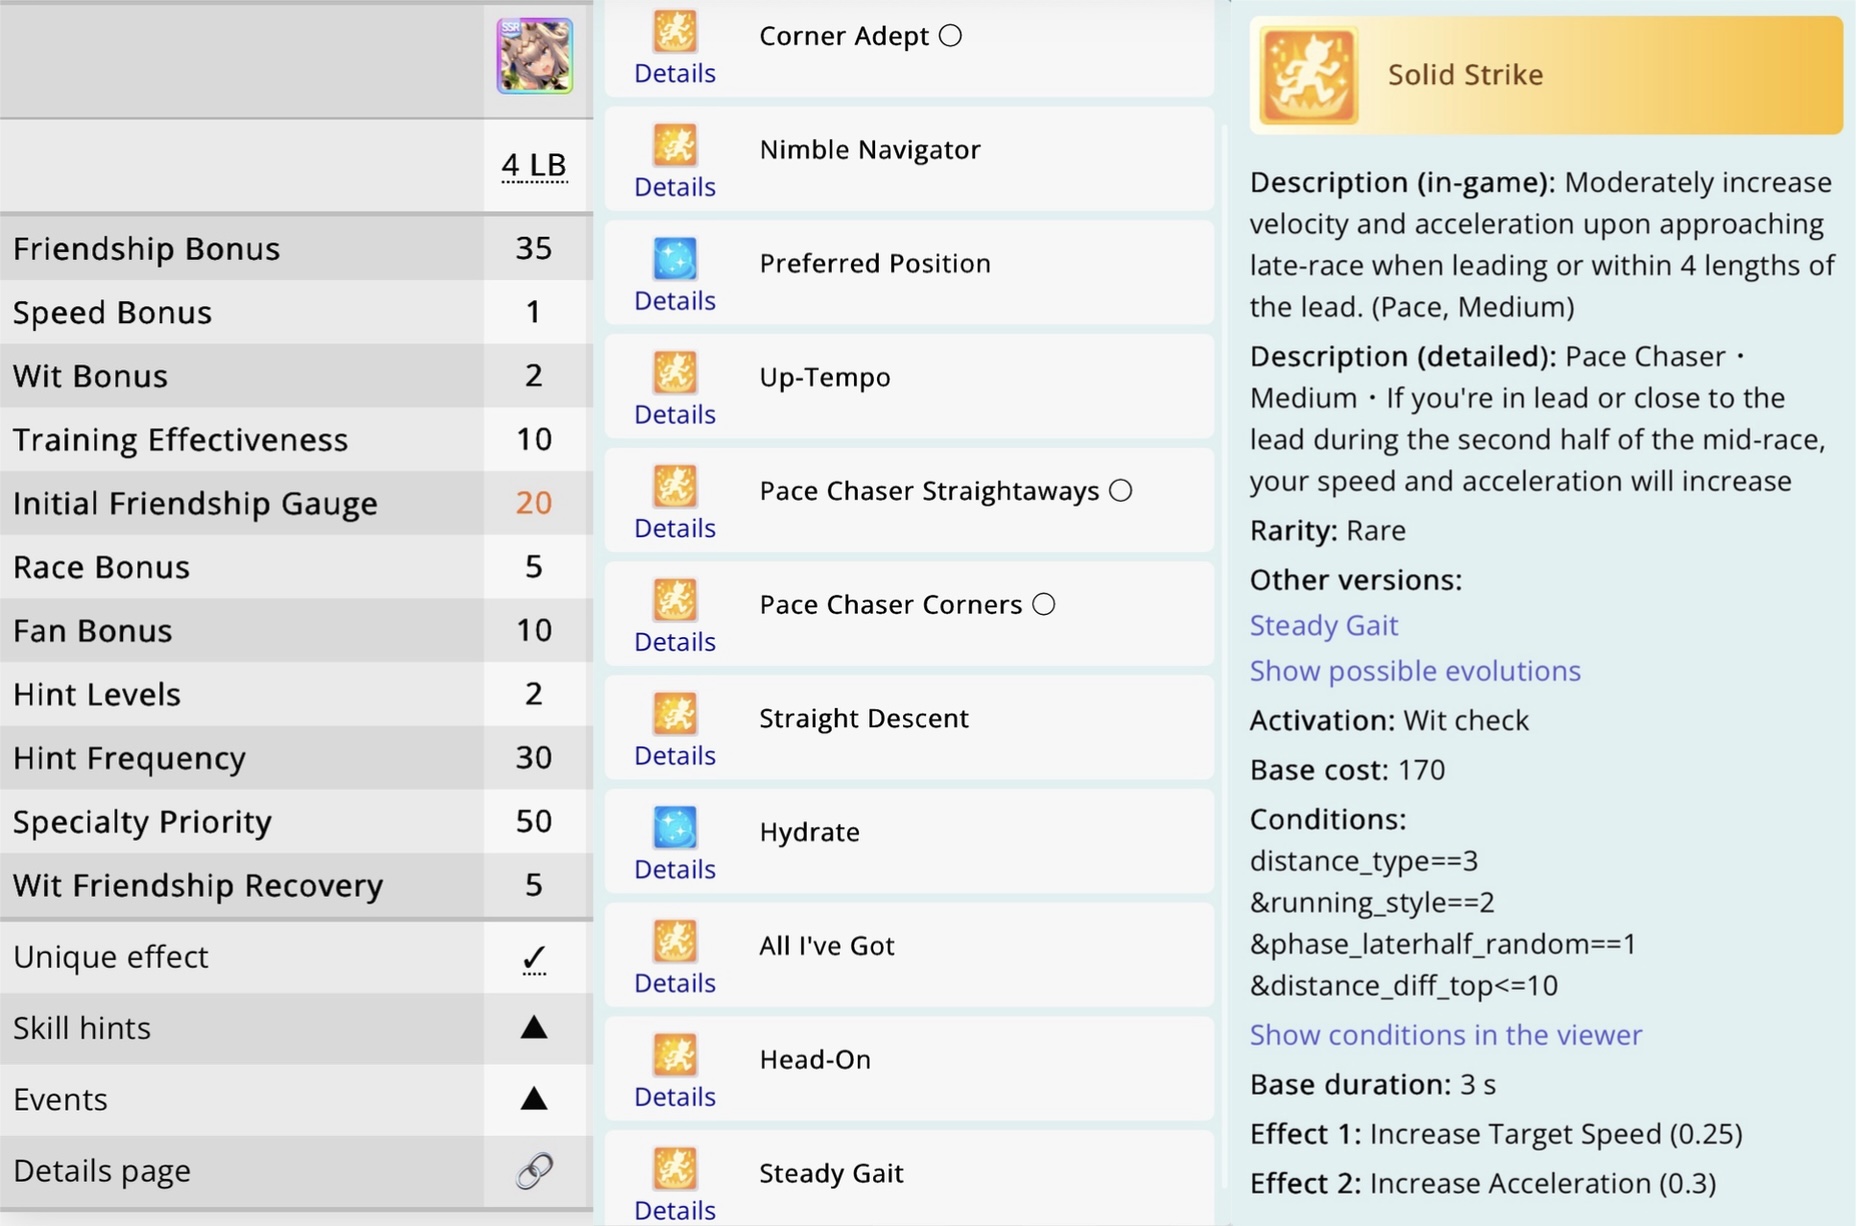This screenshot has height=1226, width=1866.
Task: Click the Nimble Navigator skill icon
Action: (x=675, y=145)
